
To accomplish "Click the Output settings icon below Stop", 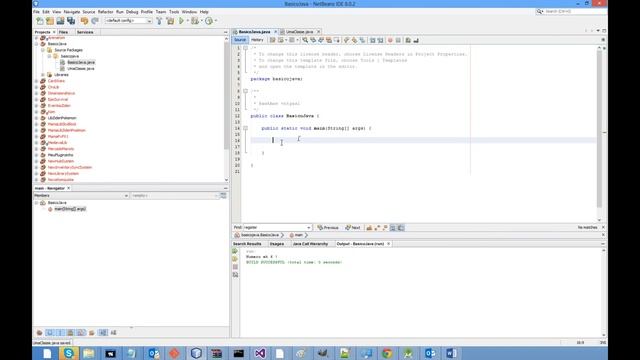I will coord(235,275).
